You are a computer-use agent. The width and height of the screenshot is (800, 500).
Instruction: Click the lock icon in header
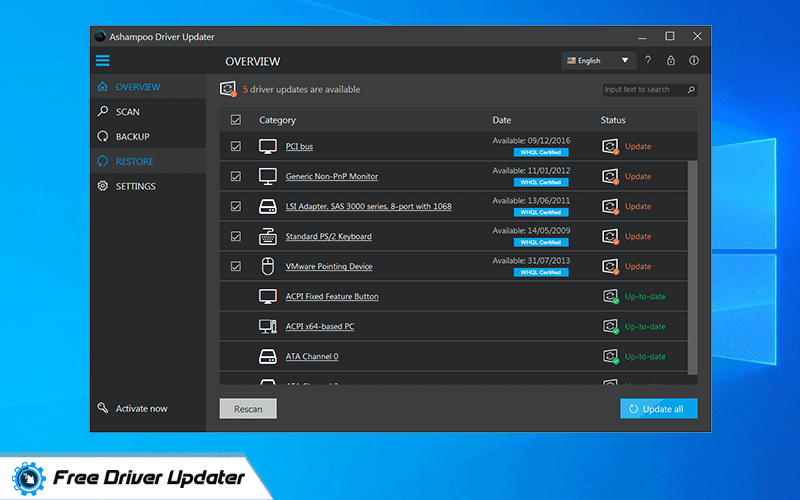pos(671,60)
